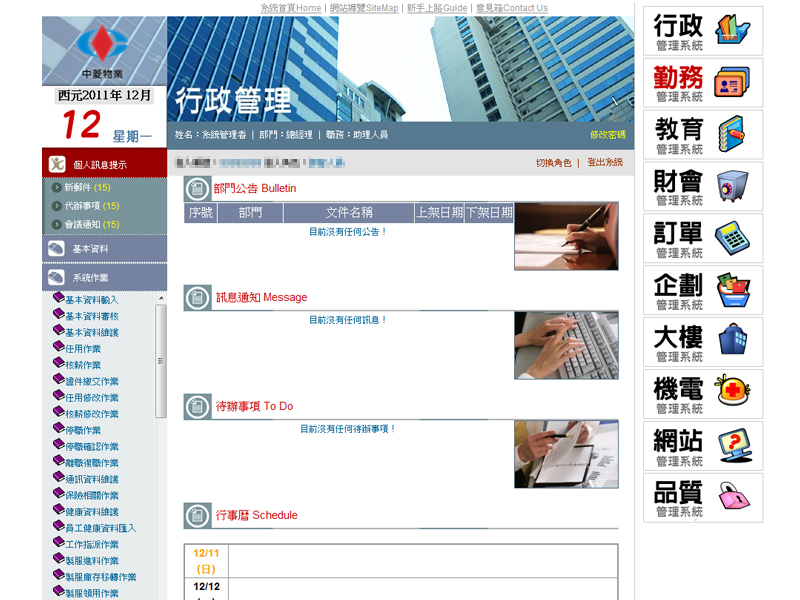Click the writing hand photo beside Bulletin
The height and width of the screenshot is (600, 800).
click(566, 236)
